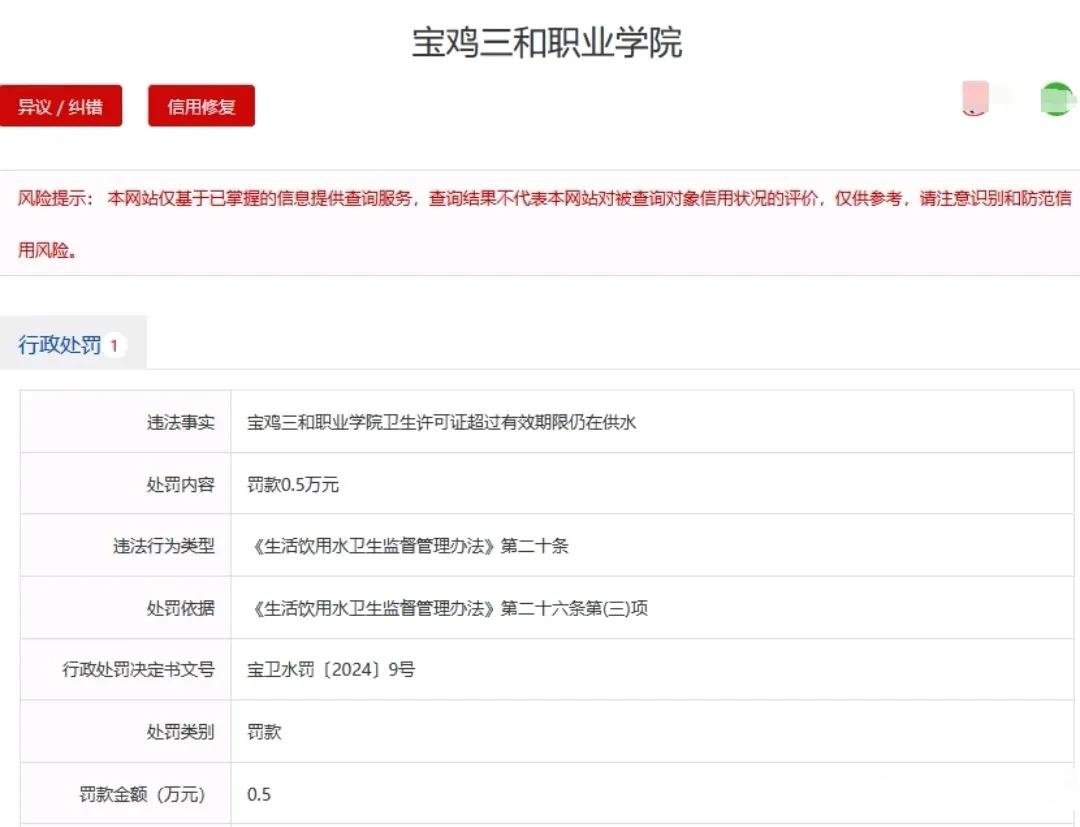Click the 罚款金额（万元）row label
This screenshot has width=1080, height=827.
coord(169,794)
